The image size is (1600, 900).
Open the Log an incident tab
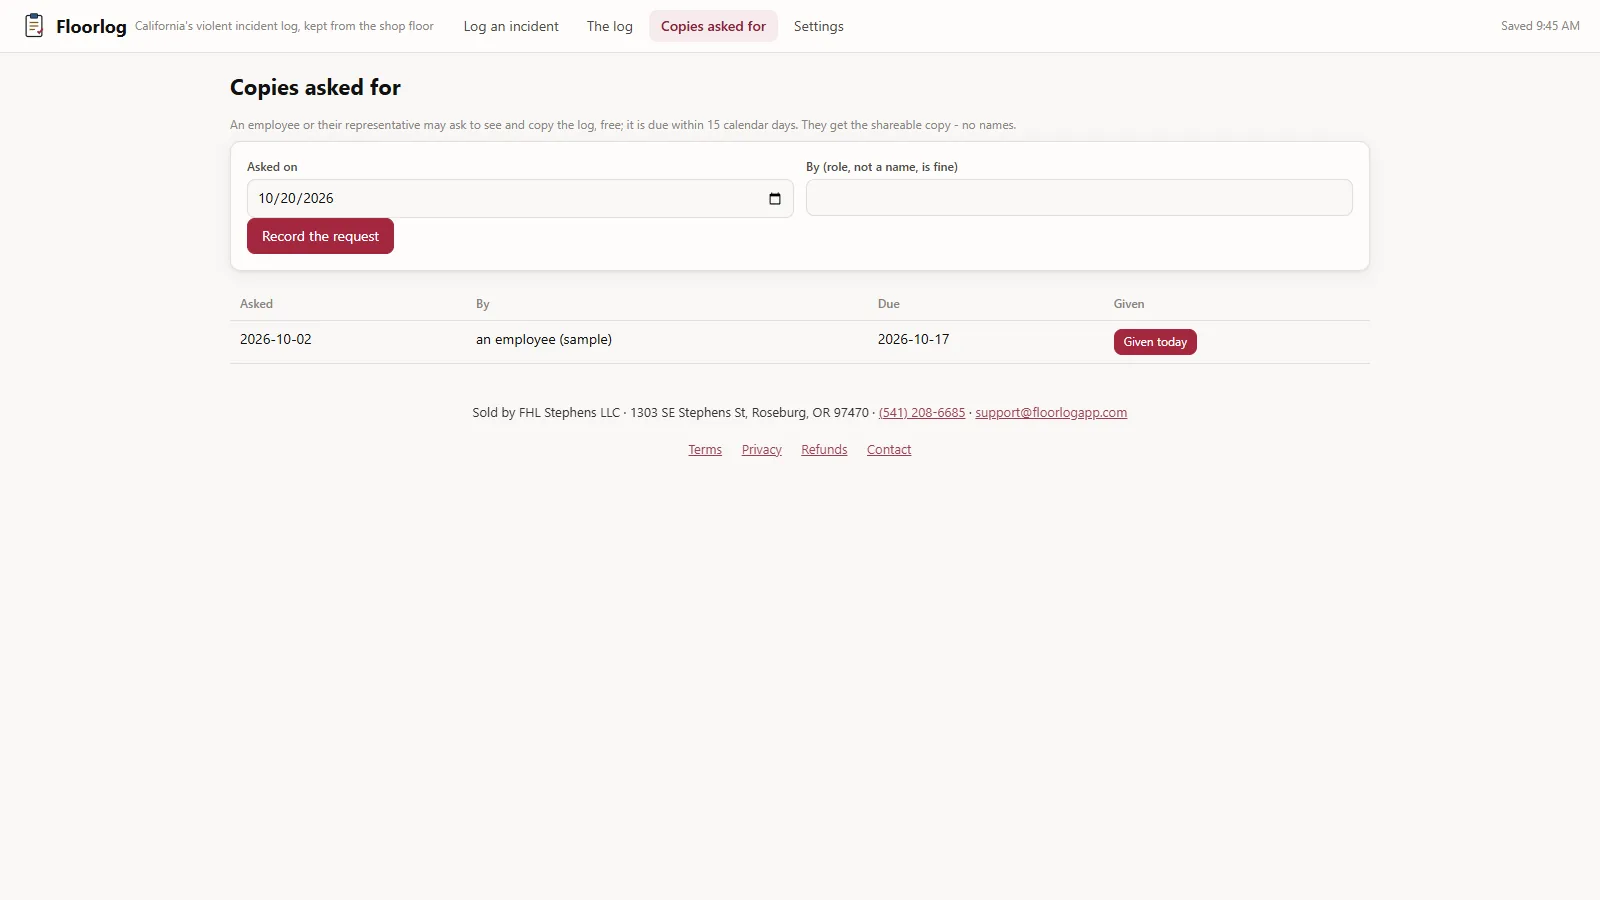pos(511,27)
